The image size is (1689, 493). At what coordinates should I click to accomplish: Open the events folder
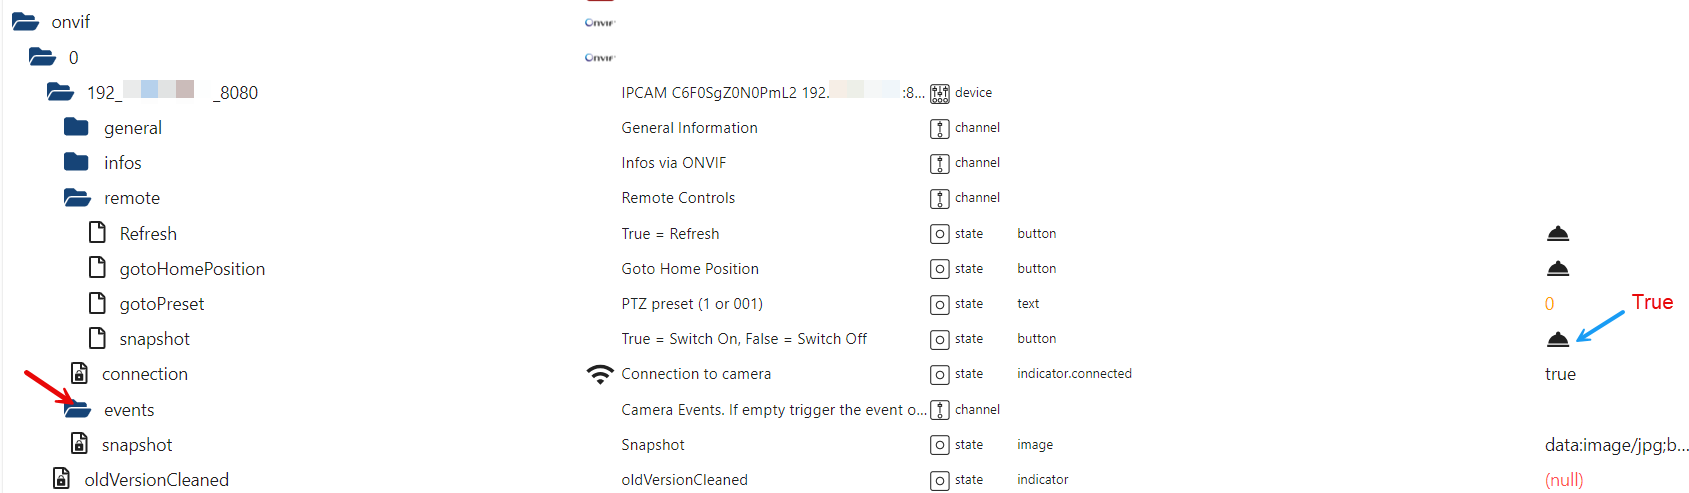77,410
